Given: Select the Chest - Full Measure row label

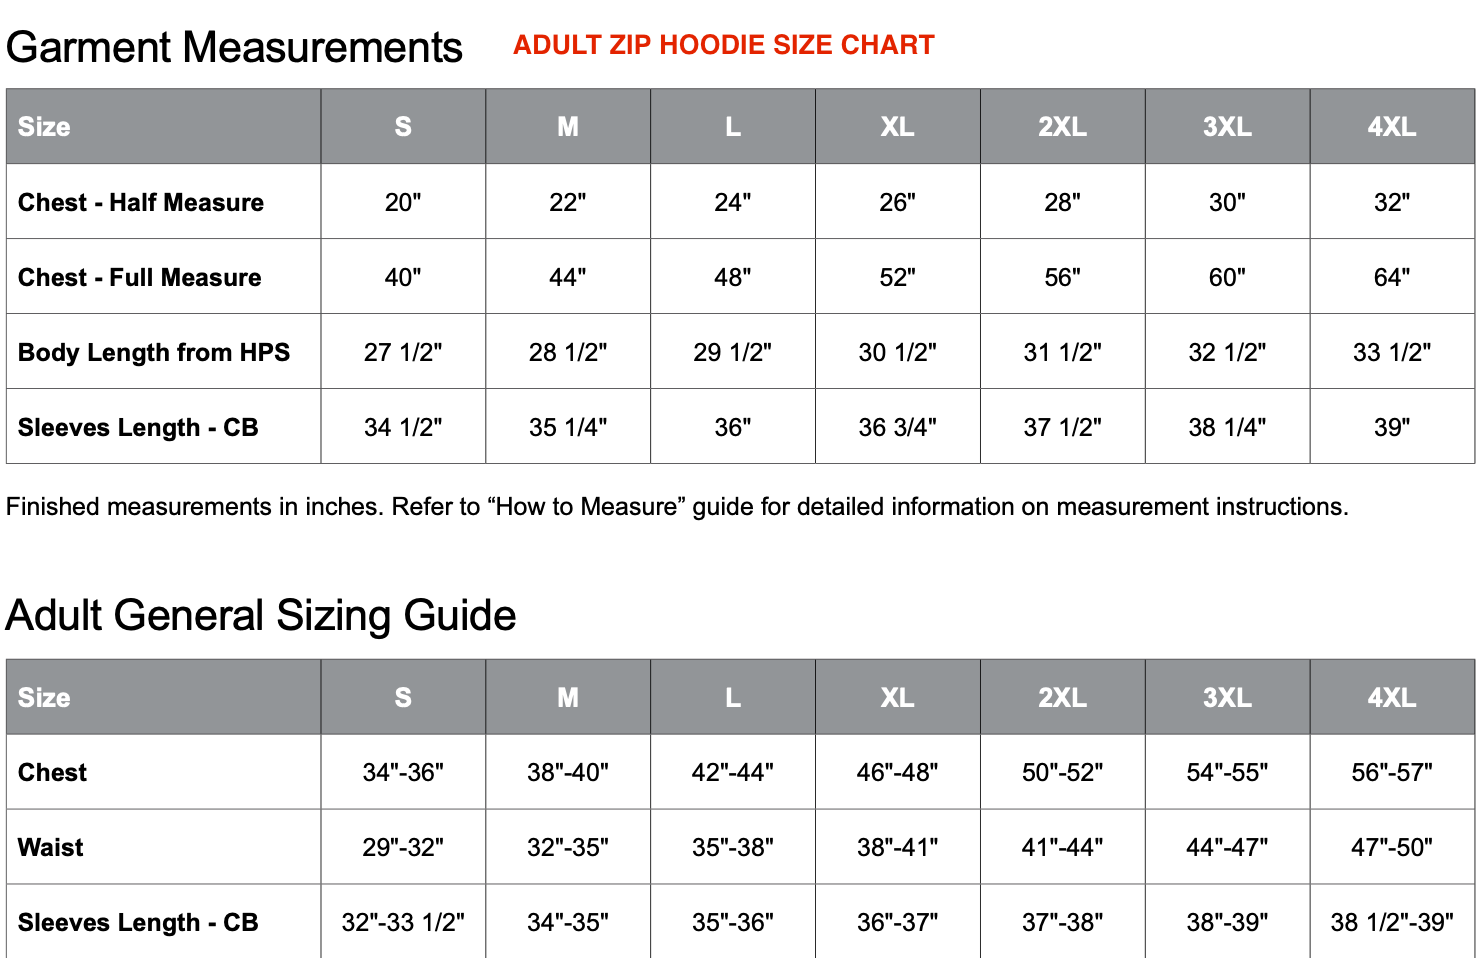Looking at the screenshot, I should click(140, 277).
